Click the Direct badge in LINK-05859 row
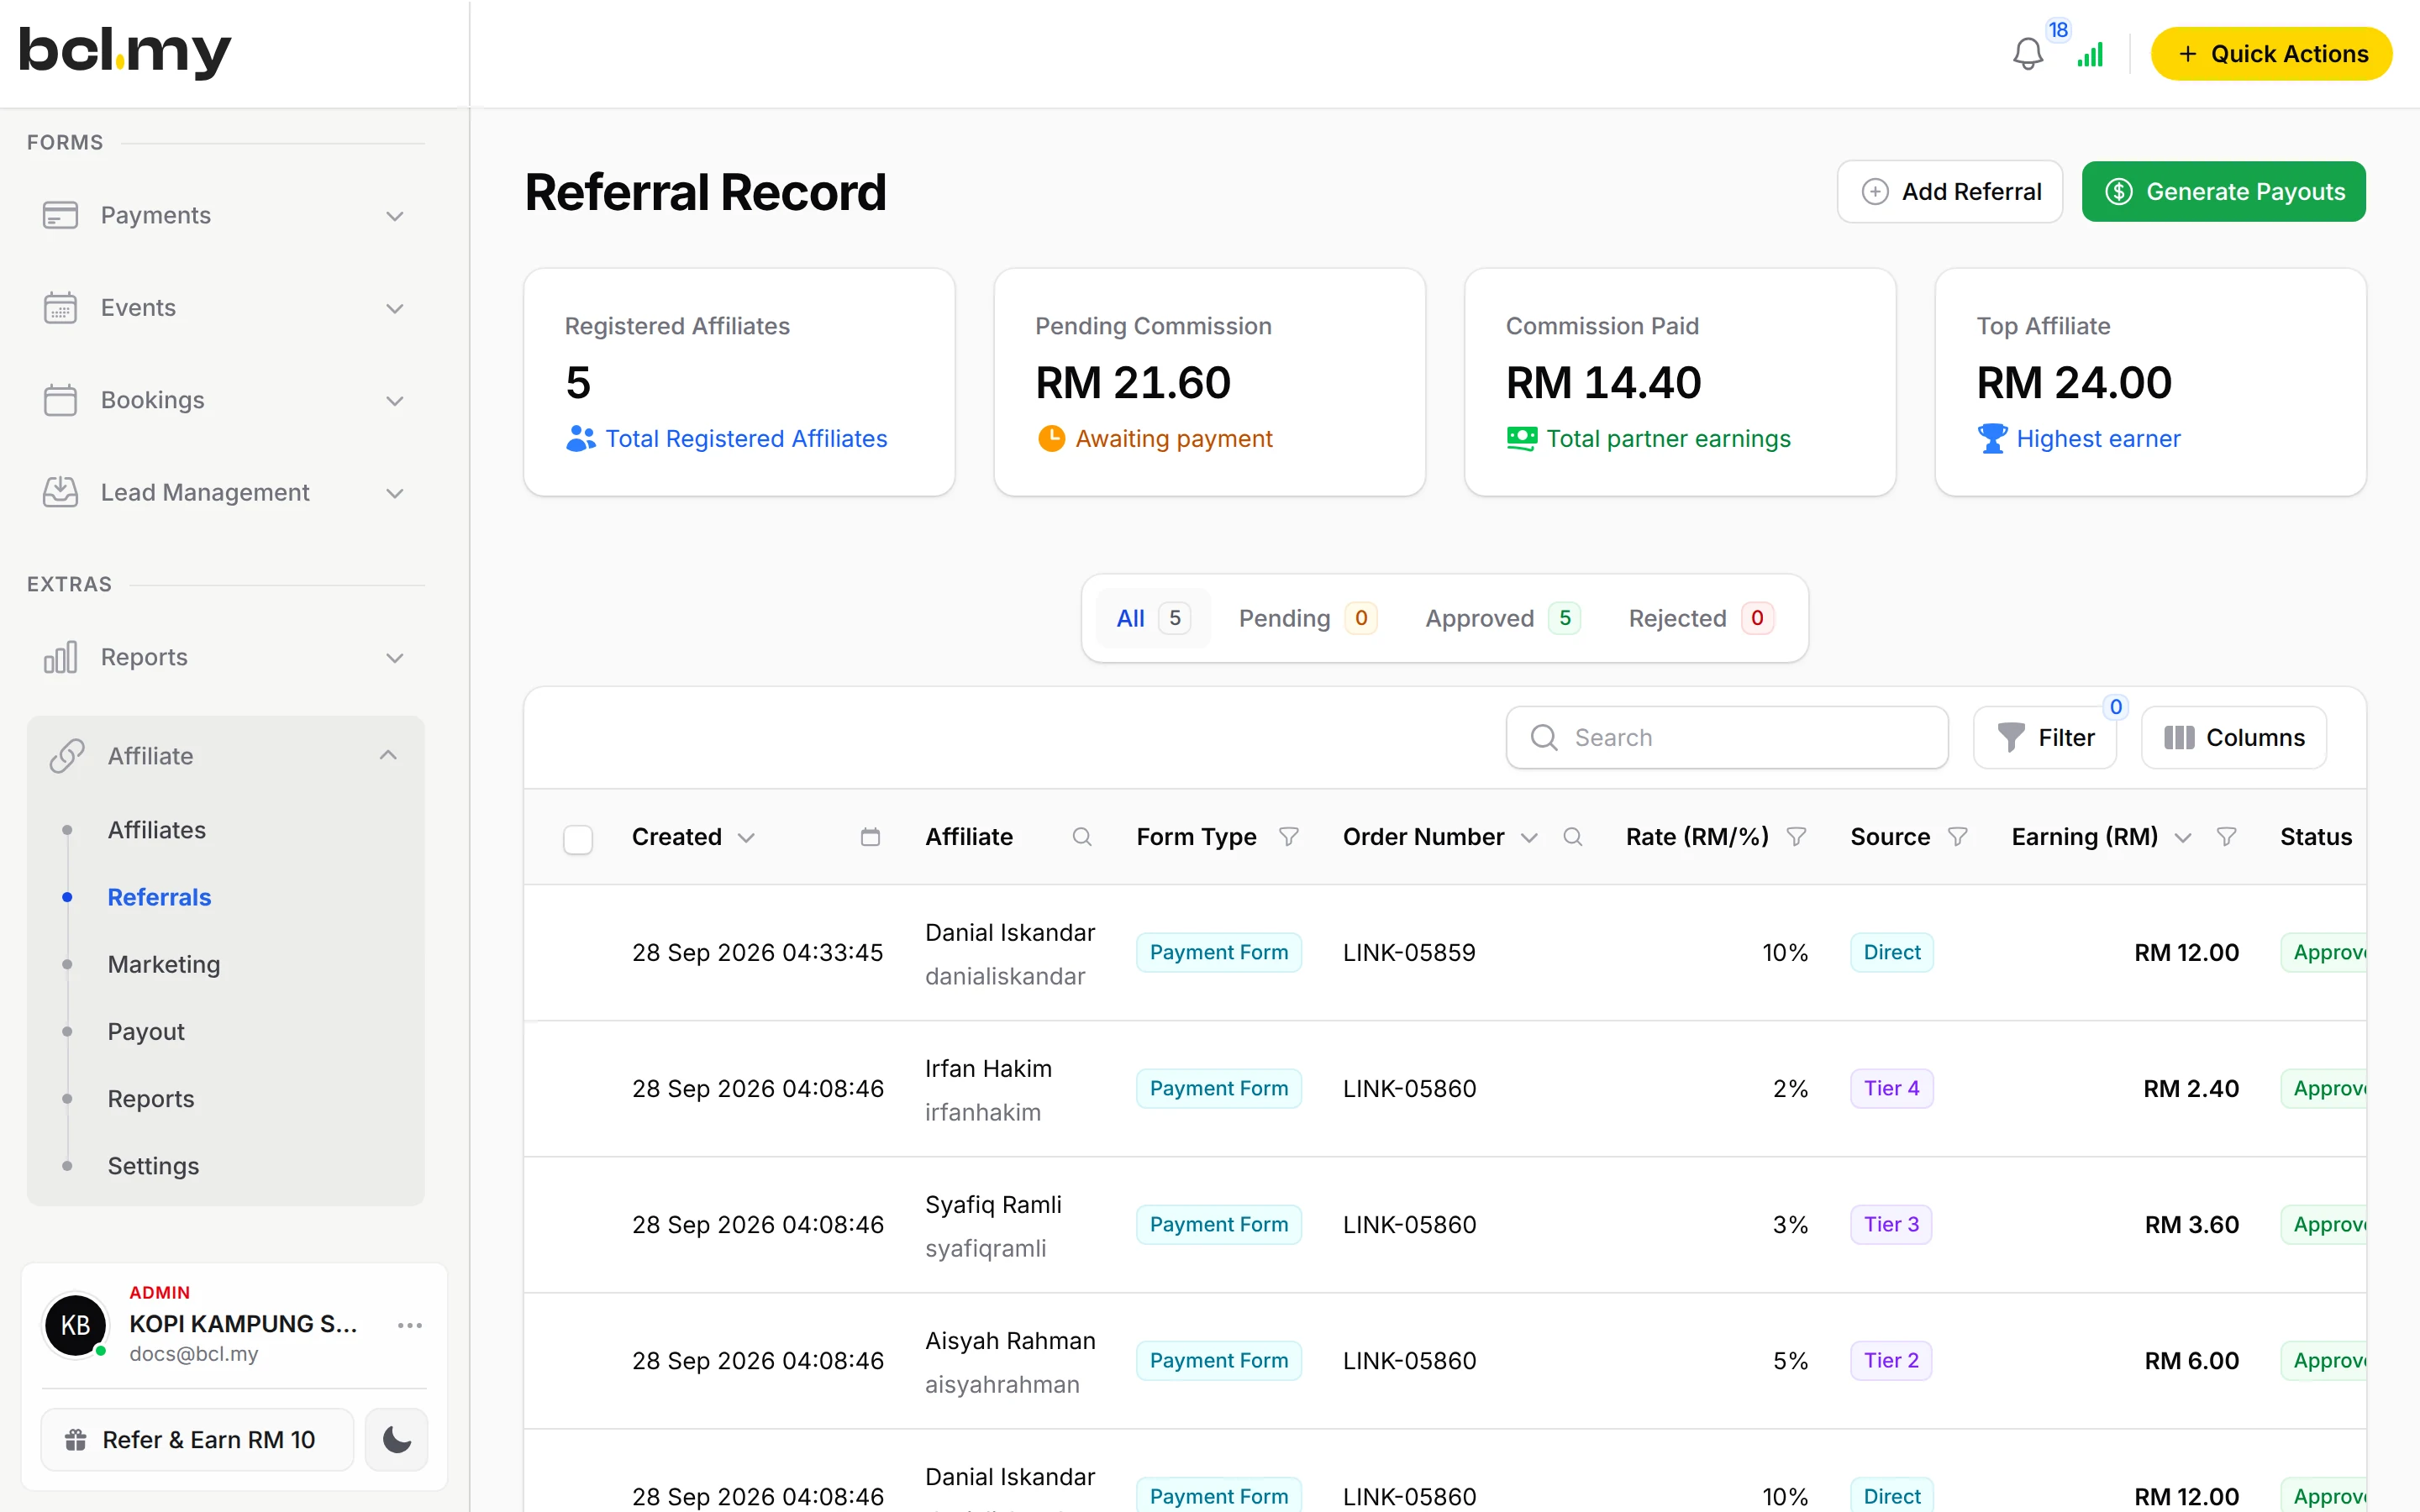Viewport: 2420px width, 1512px height. click(1892, 952)
